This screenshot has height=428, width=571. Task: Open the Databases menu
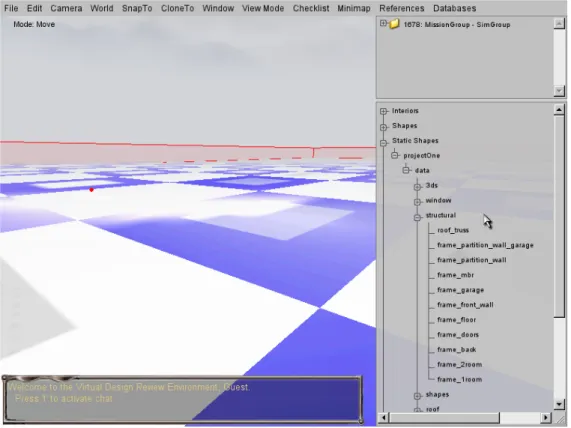click(x=454, y=8)
